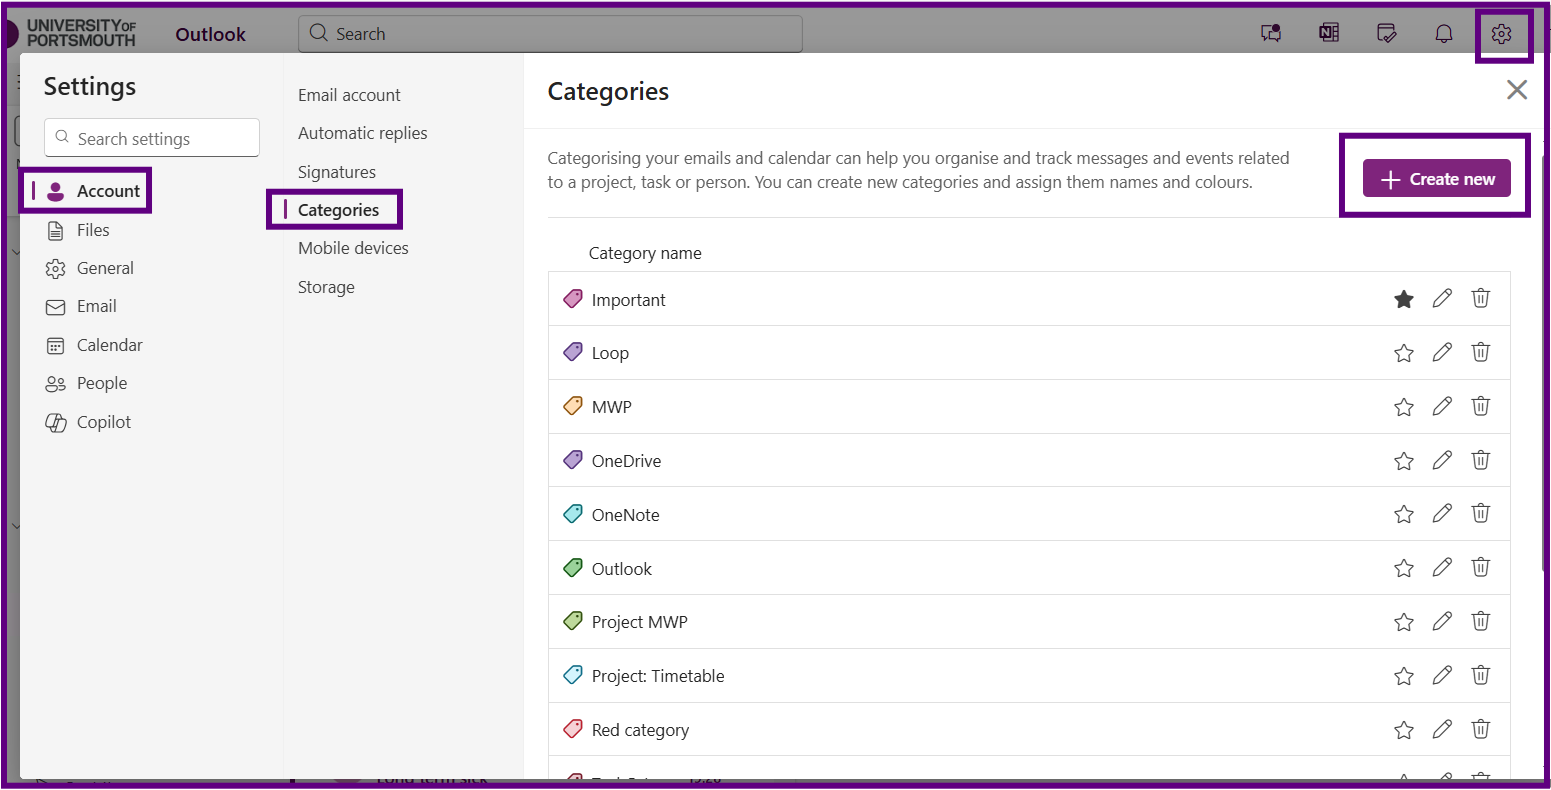Open the My Day task icon

point(1386,34)
